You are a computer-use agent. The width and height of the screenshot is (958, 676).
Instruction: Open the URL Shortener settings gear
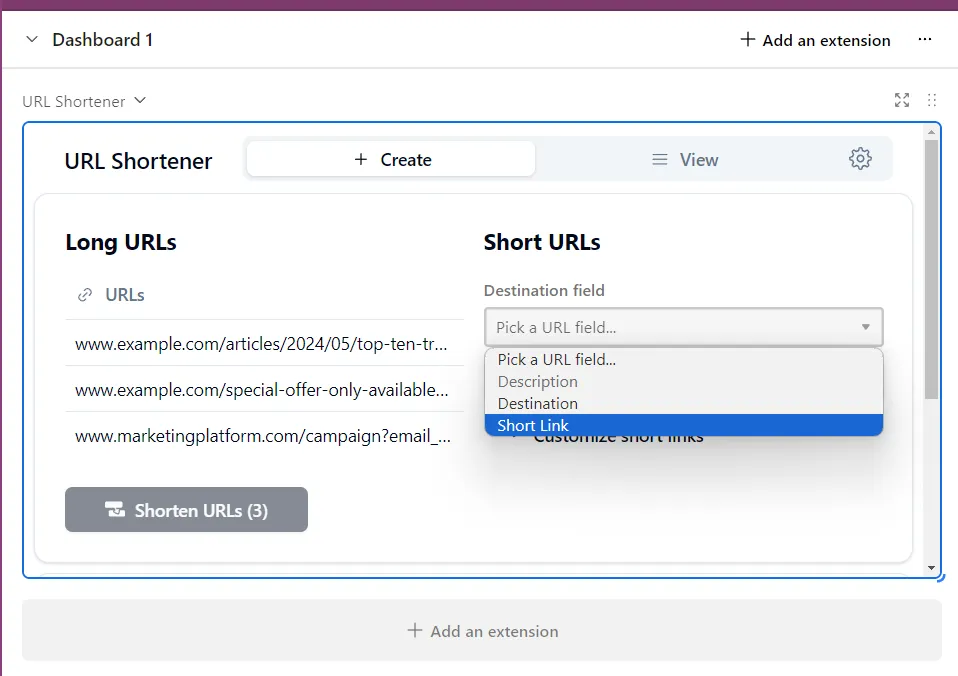click(x=860, y=159)
